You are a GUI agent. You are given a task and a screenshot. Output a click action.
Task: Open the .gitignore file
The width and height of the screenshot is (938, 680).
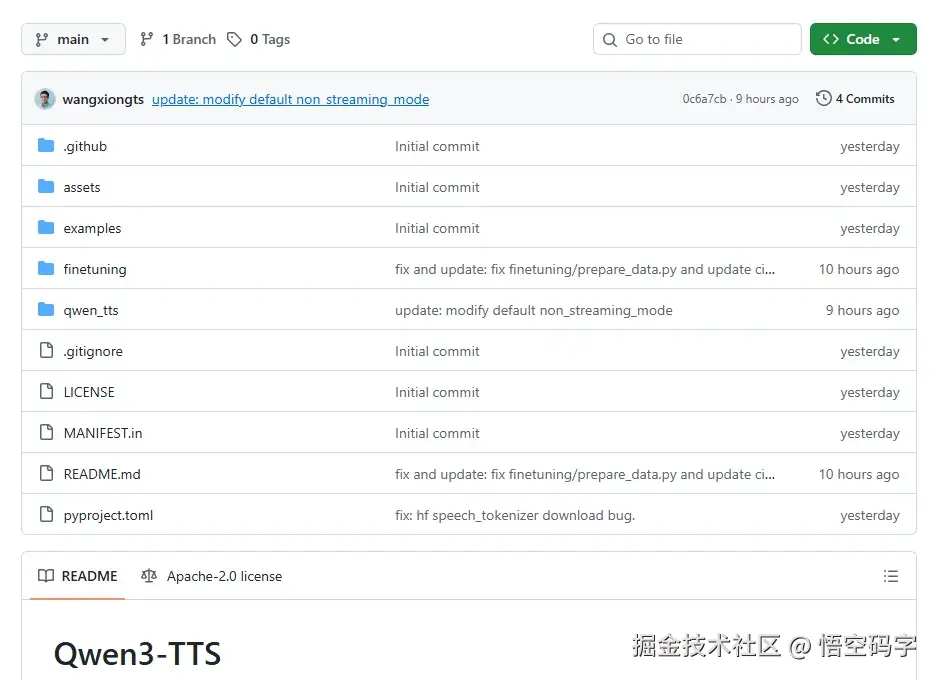[x=93, y=352]
